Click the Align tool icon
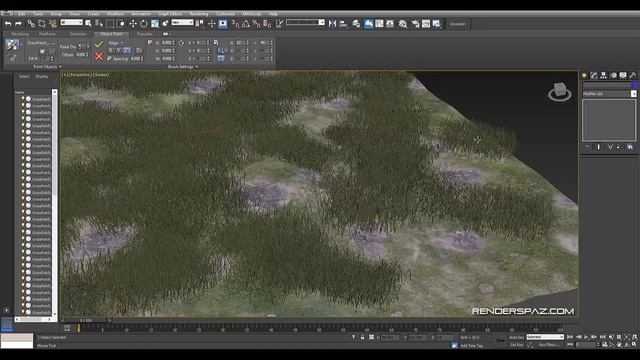Image resolution: width=640 pixels, height=360 pixels. pos(343,24)
